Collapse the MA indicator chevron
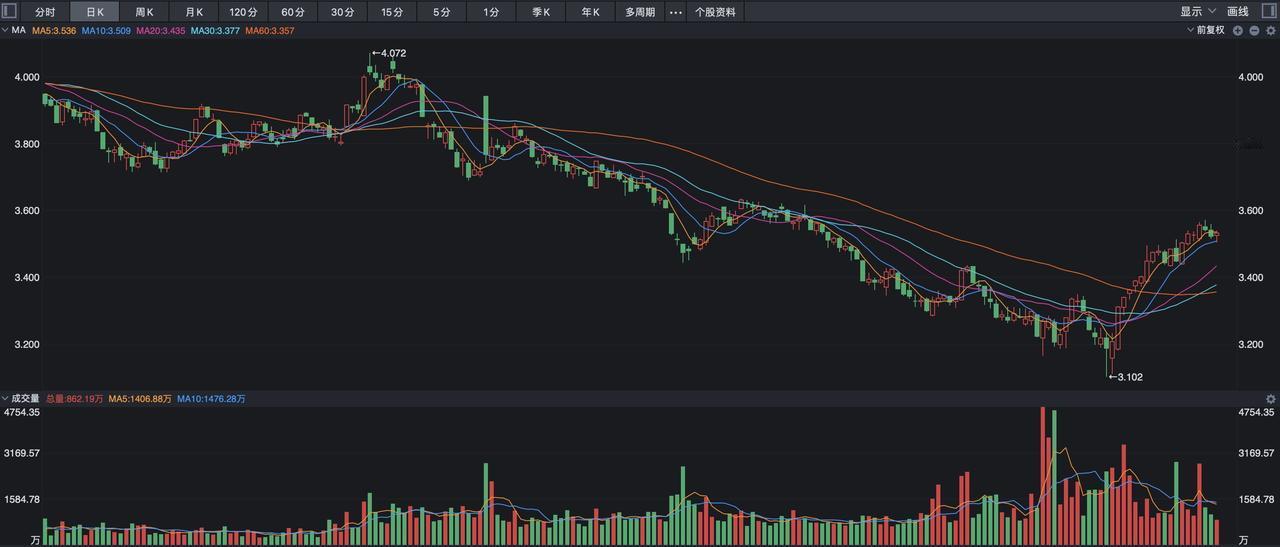1280x547 pixels. click(x=5, y=31)
